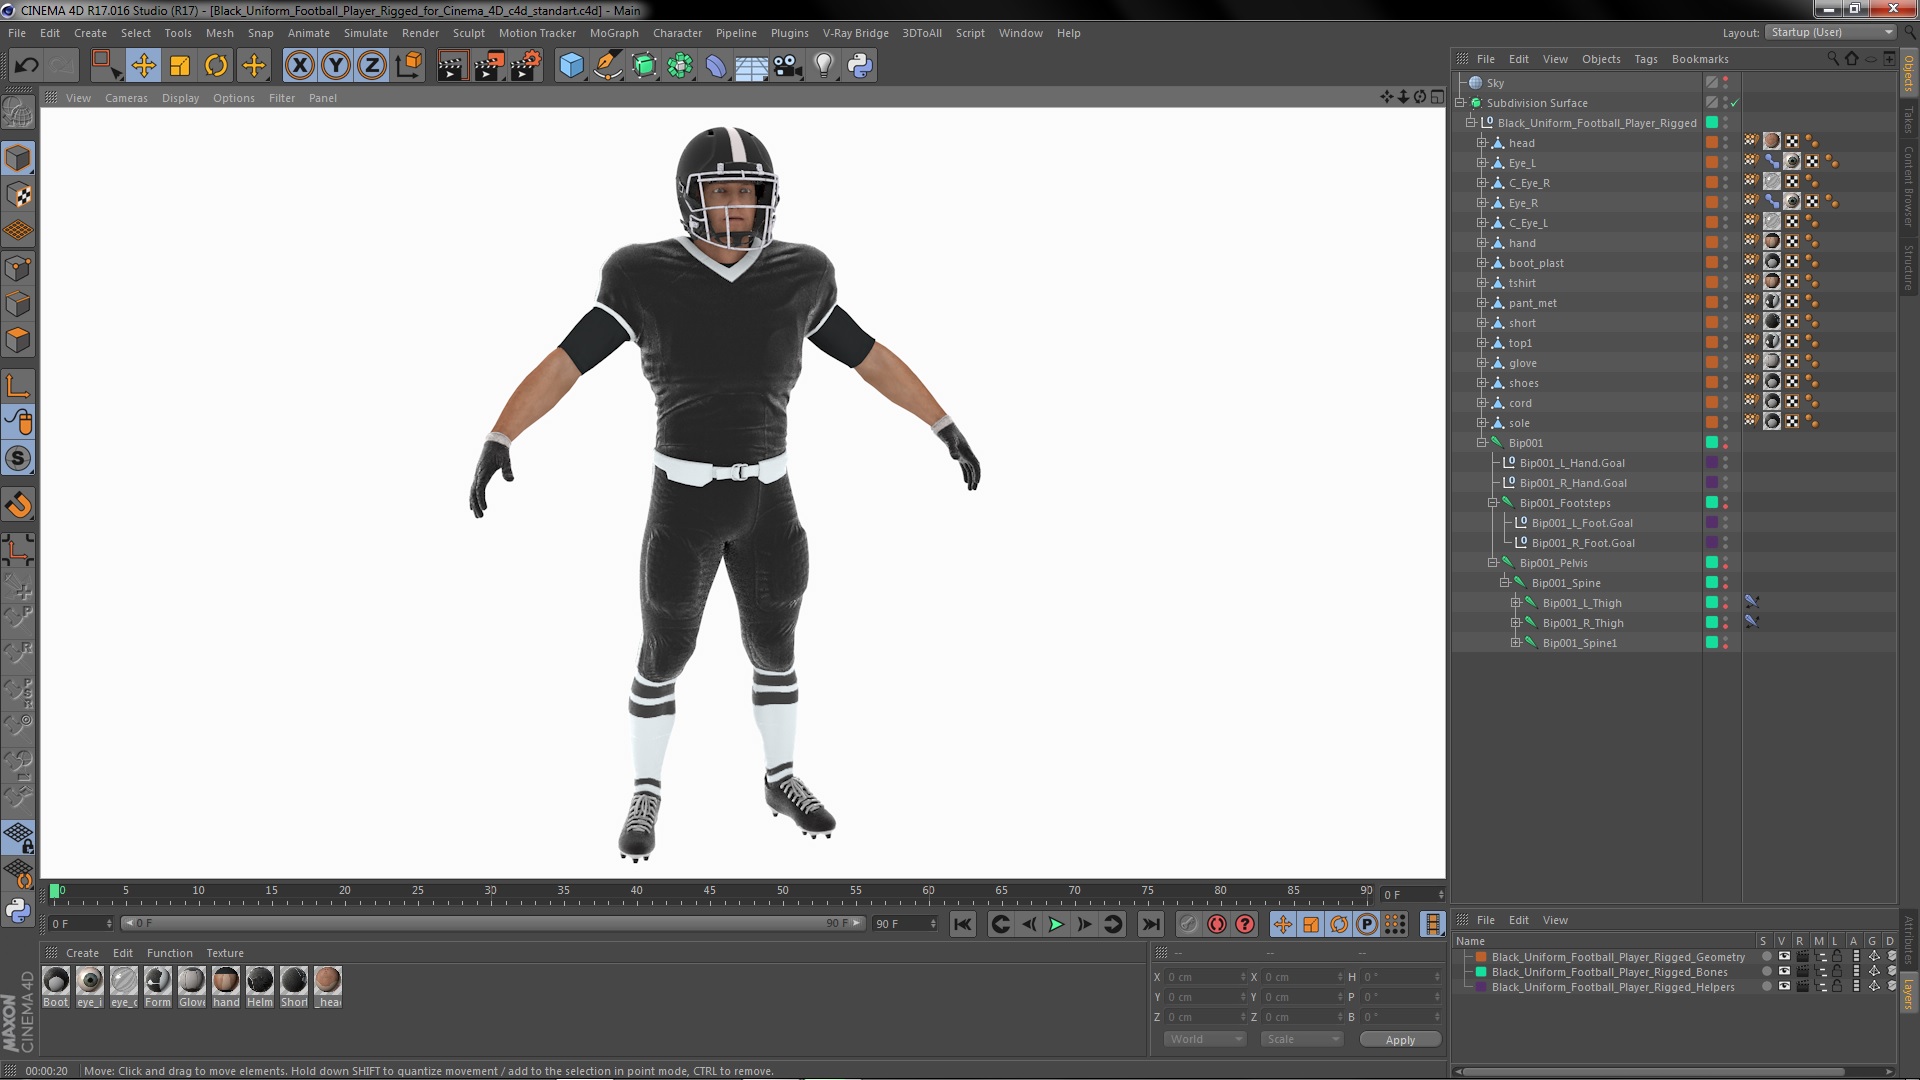Click the Undo arrow icon
1920x1080 pixels.
tap(26, 66)
